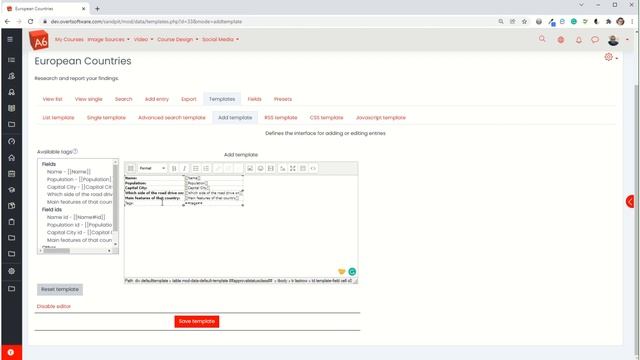The width and height of the screenshot is (640, 360).
Task: Open the dashboard gauge icon in sidebar
Action: 11,141
